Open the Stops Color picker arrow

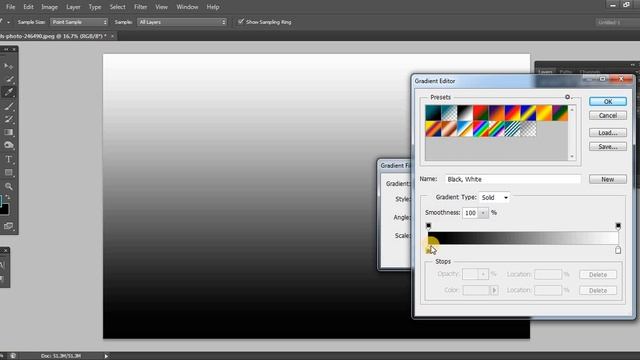point(494,290)
